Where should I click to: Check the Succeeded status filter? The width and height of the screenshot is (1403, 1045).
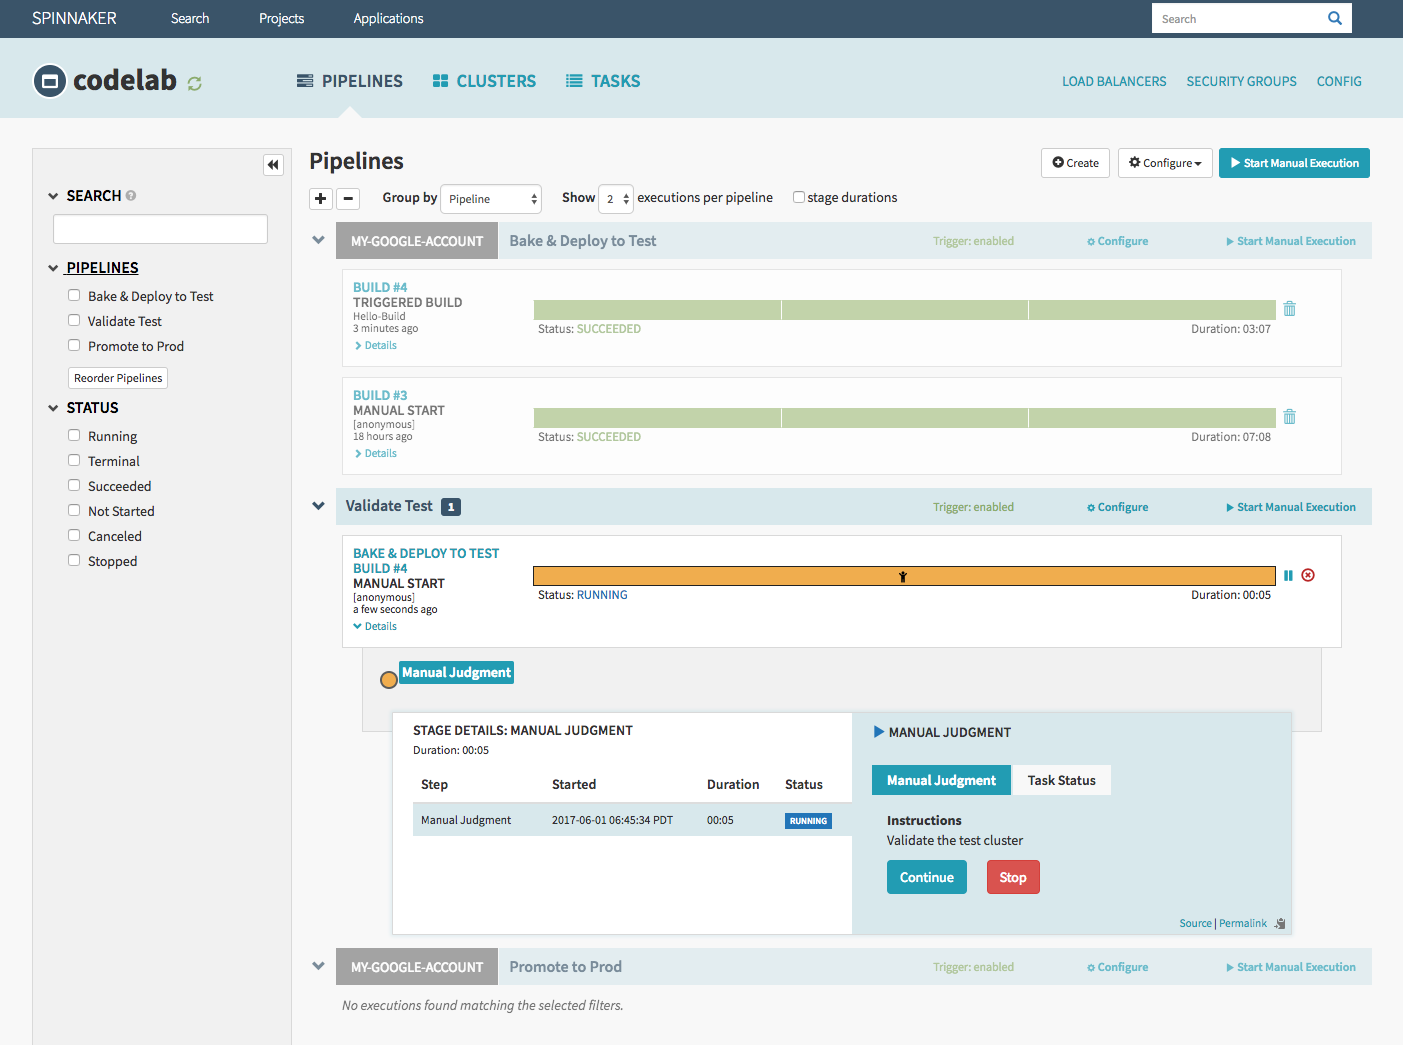pyautogui.click(x=74, y=485)
